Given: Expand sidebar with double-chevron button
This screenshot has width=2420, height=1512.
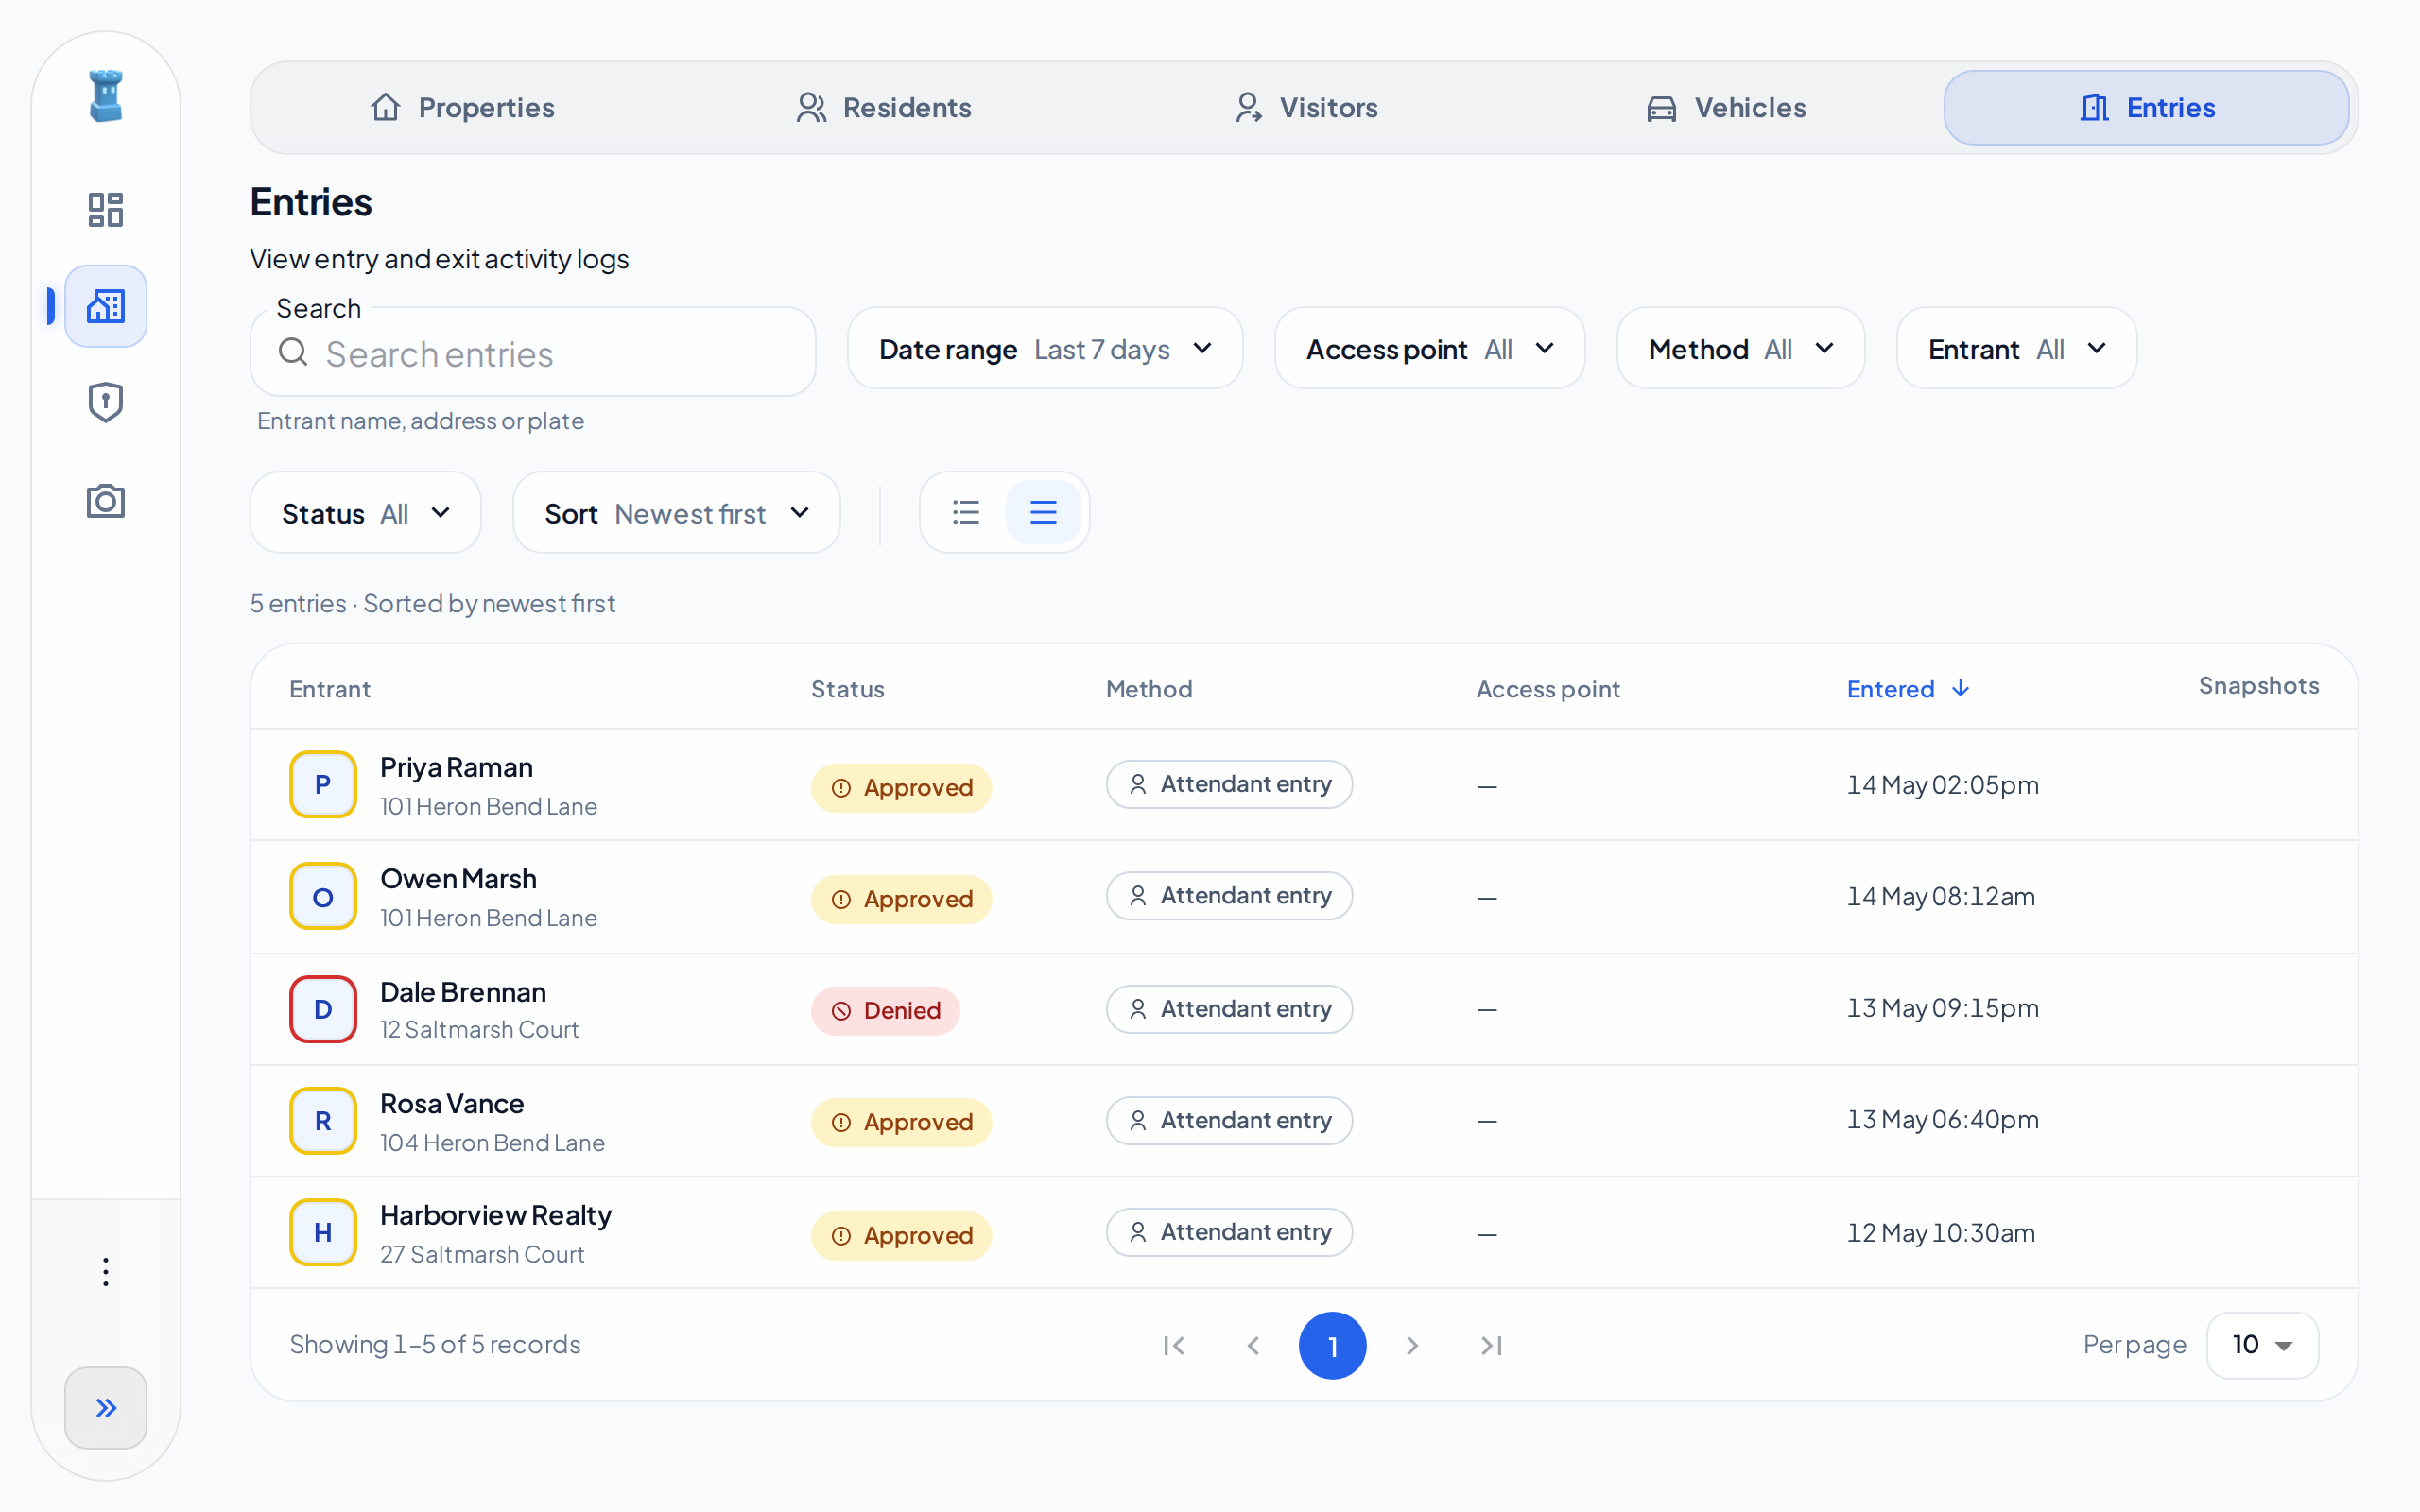Looking at the screenshot, I should (x=105, y=1407).
